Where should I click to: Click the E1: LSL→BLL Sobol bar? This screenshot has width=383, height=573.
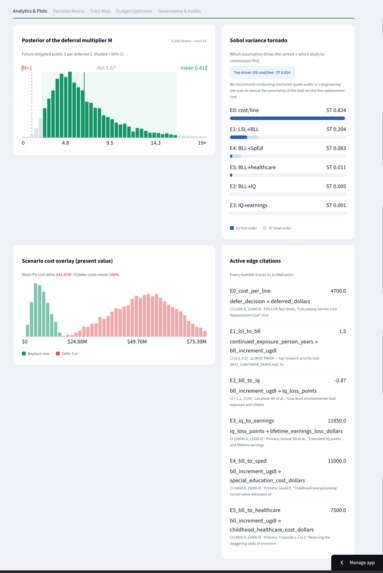coord(288,137)
